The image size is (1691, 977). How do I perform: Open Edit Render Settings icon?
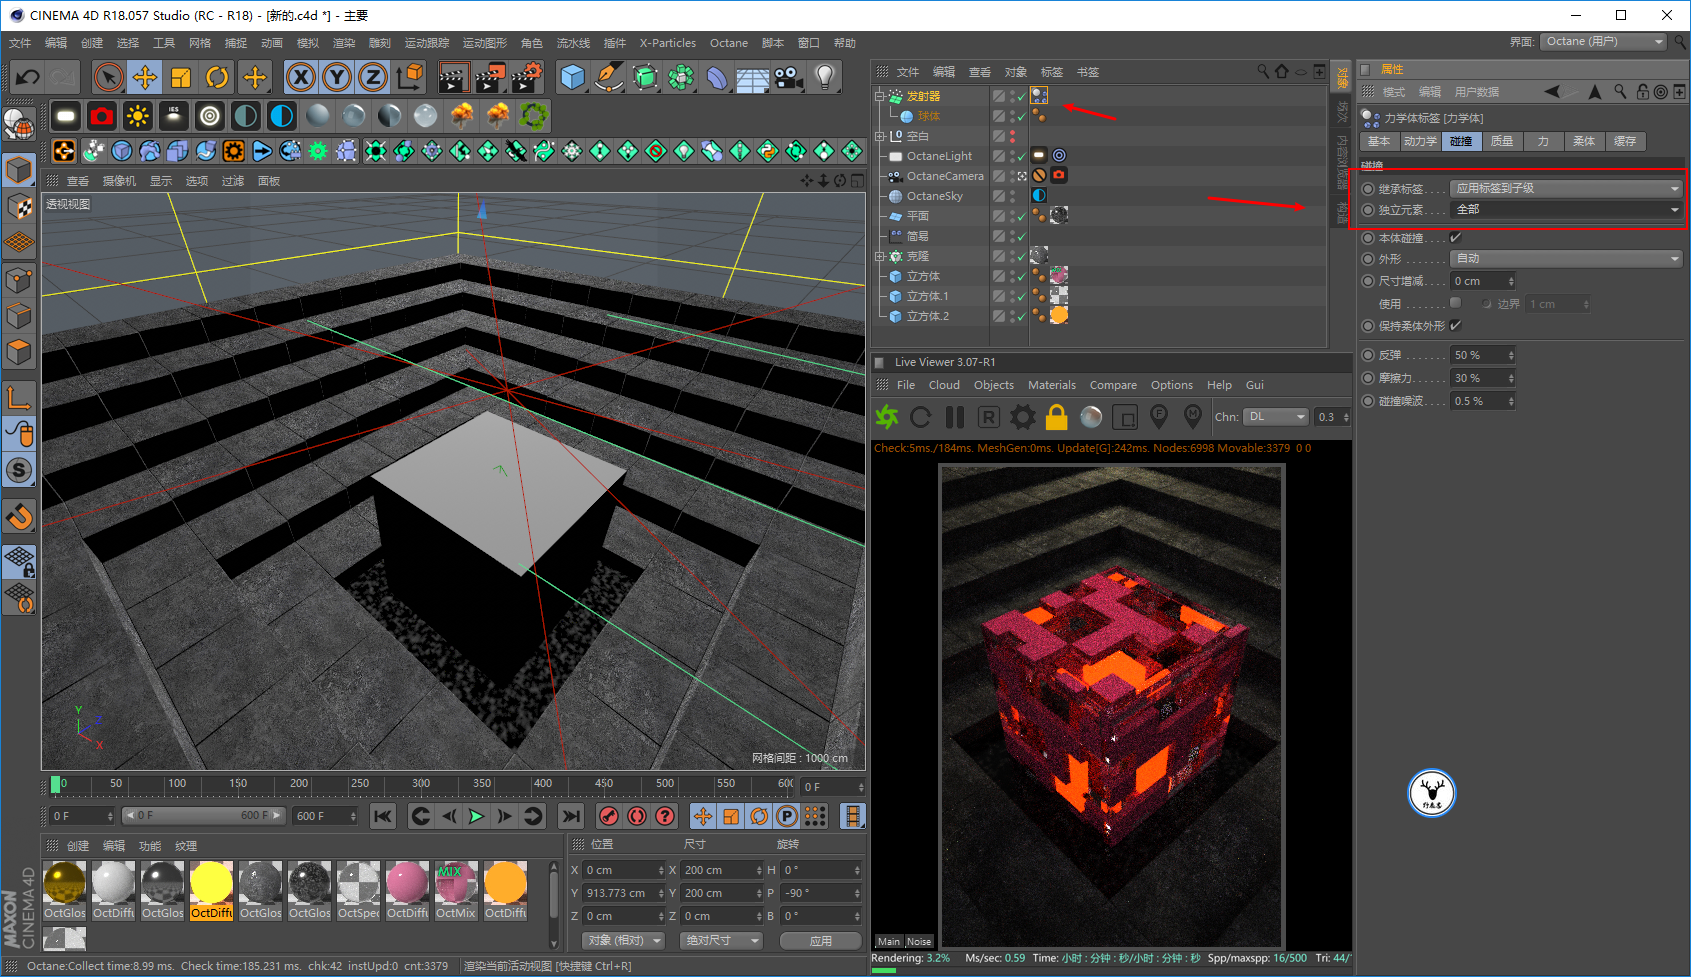pos(527,77)
